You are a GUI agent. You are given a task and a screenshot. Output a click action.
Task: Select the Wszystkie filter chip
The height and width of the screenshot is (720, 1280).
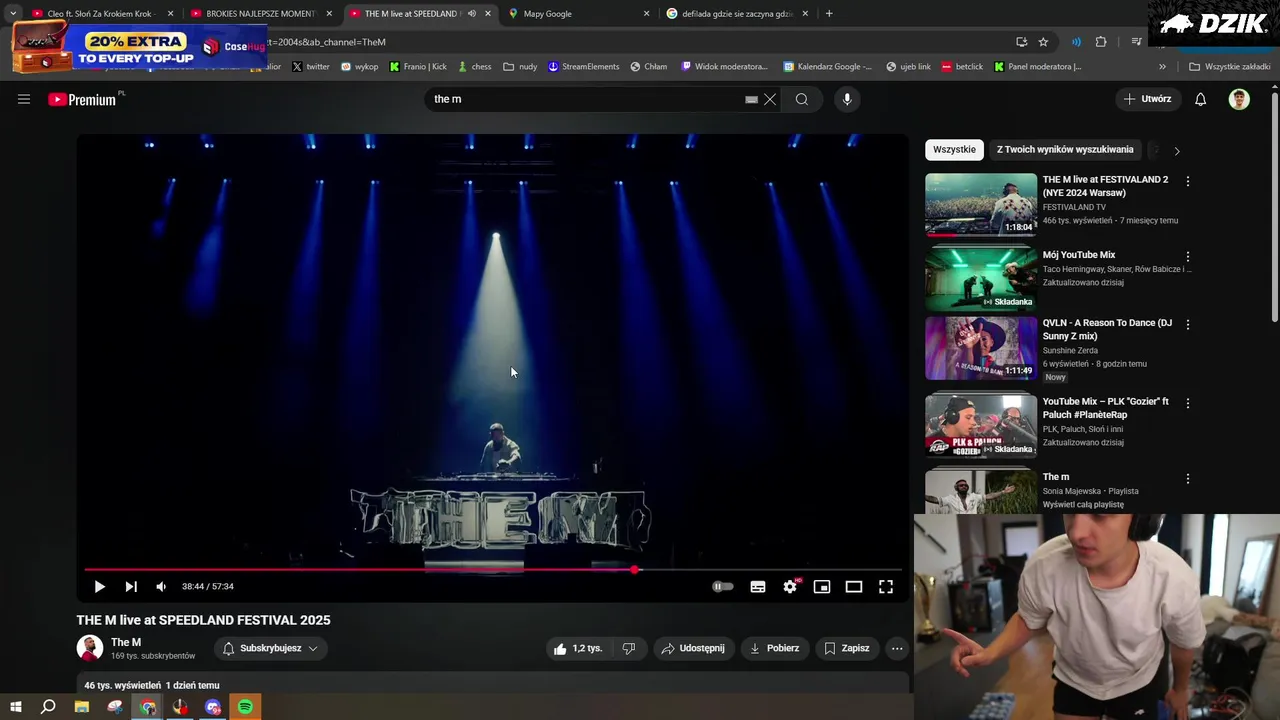click(954, 150)
